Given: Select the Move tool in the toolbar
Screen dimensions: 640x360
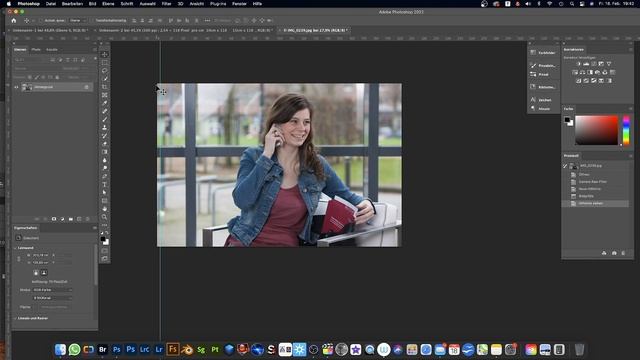Looking at the screenshot, I should (x=104, y=54).
